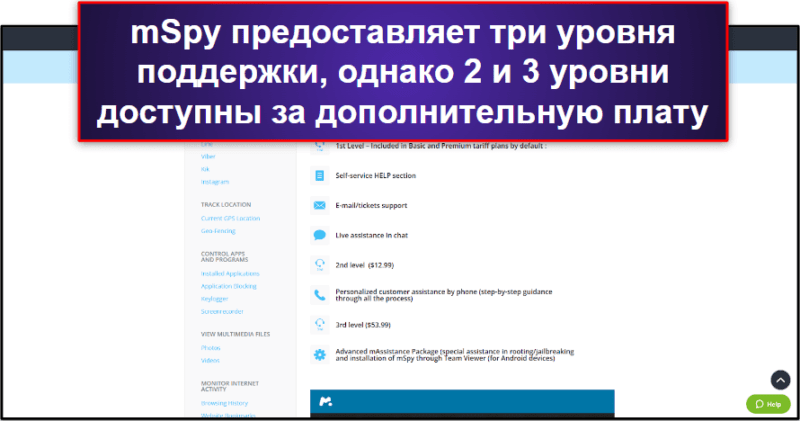Click the 2nd level headset icon

[319, 265]
